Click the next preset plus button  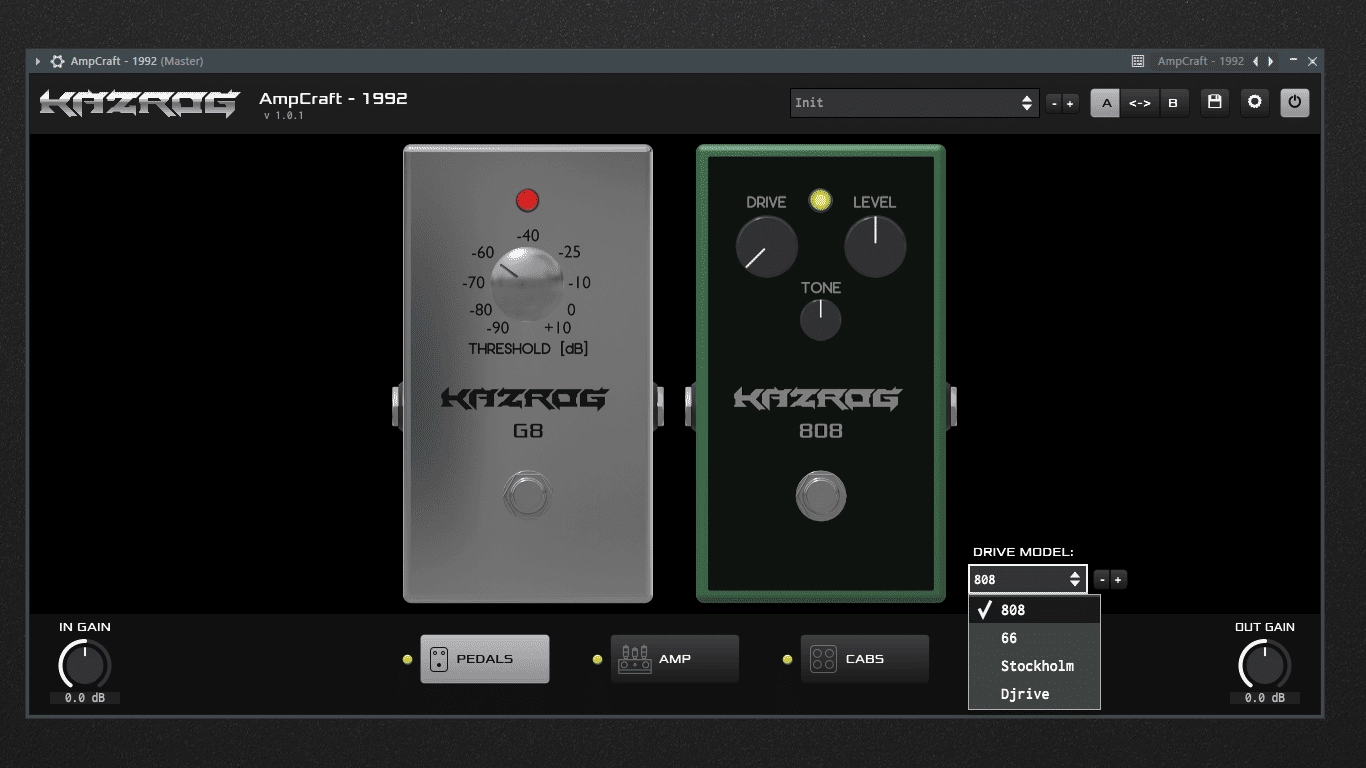1070,103
